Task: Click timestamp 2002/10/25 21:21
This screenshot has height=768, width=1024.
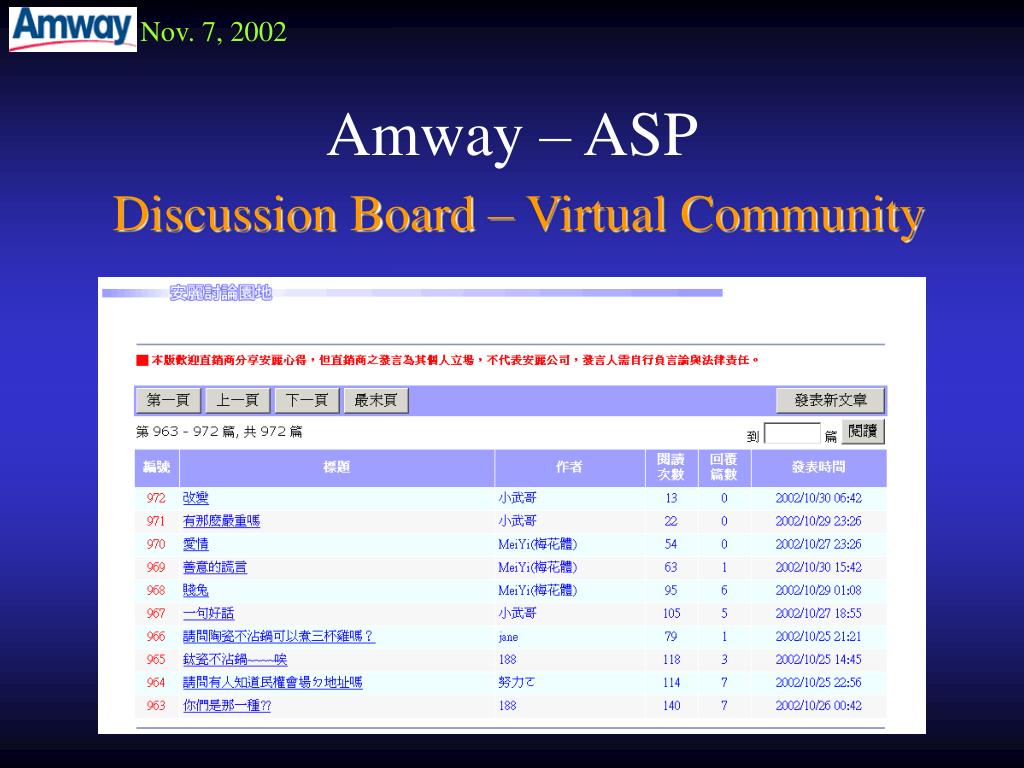Action: click(x=819, y=636)
